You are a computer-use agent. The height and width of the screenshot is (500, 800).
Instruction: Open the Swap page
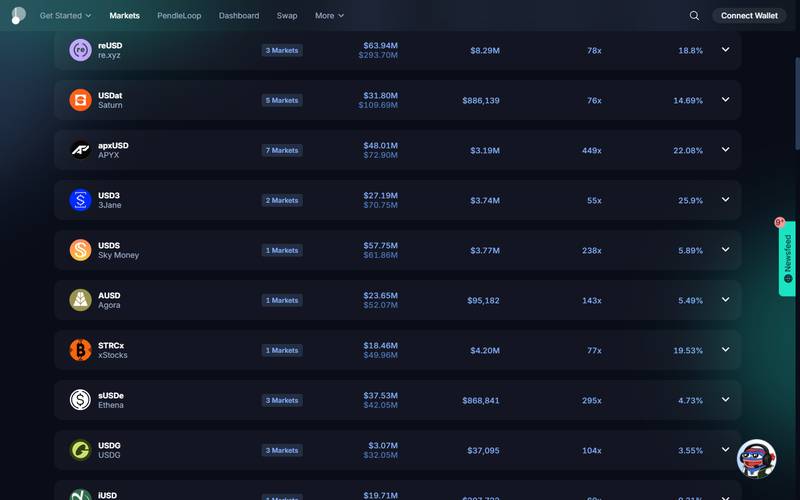(287, 16)
